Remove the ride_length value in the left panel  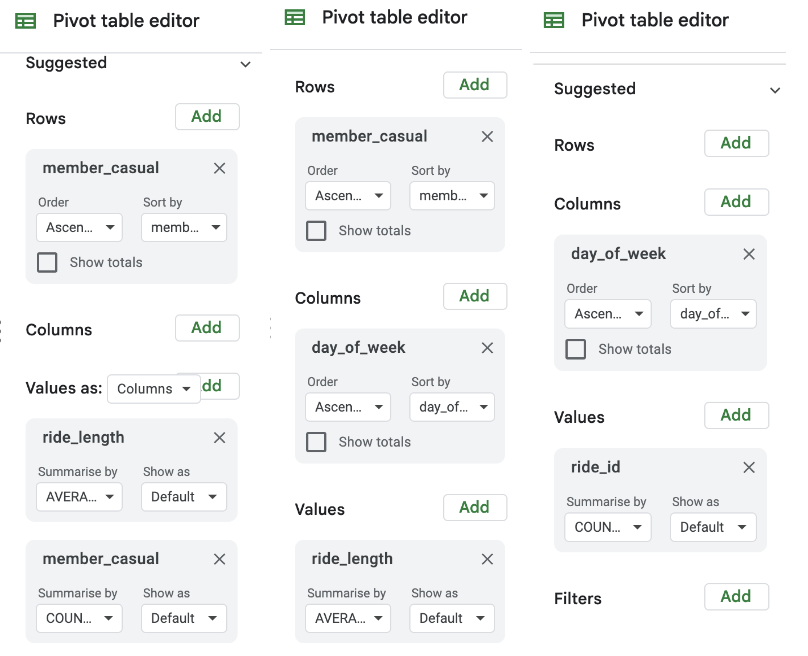click(x=219, y=437)
